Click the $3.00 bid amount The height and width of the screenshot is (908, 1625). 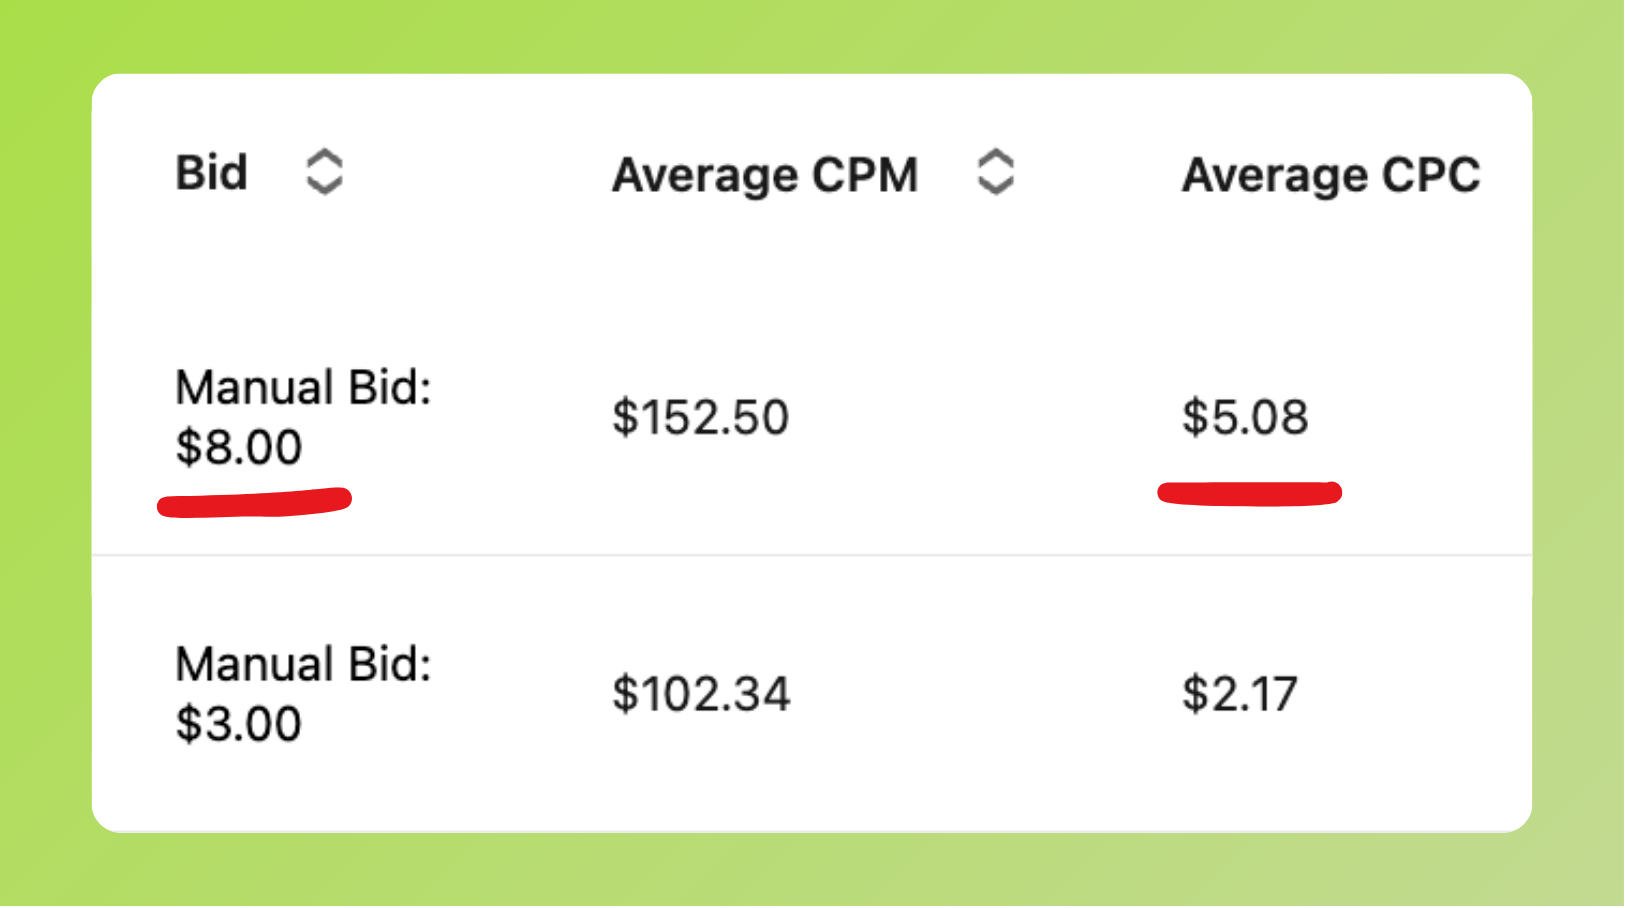[239, 724]
